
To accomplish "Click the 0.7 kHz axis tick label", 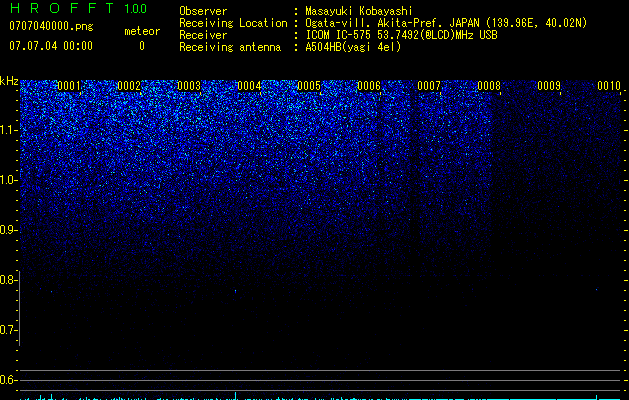I will 8,330.
